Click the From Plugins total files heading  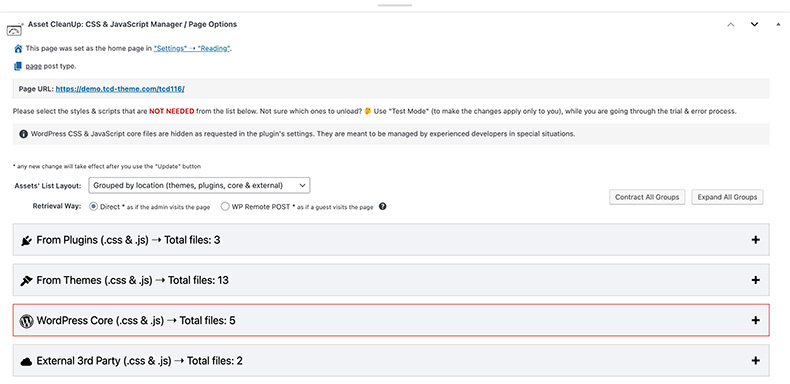[x=128, y=240]
